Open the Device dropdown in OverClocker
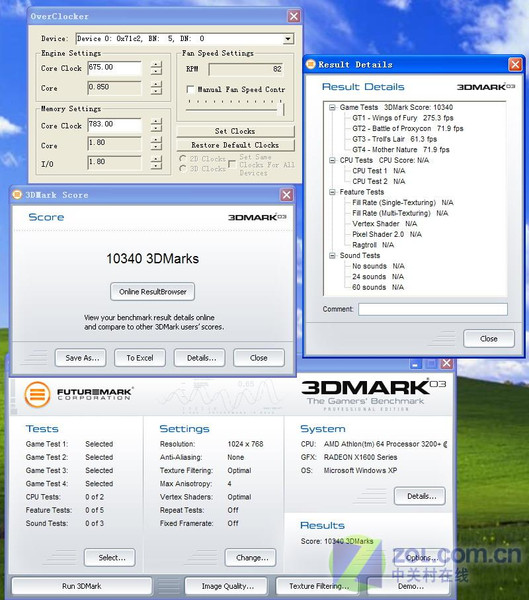Image resolution: width=529 pixels, height=600 pixels. point(288,39)
